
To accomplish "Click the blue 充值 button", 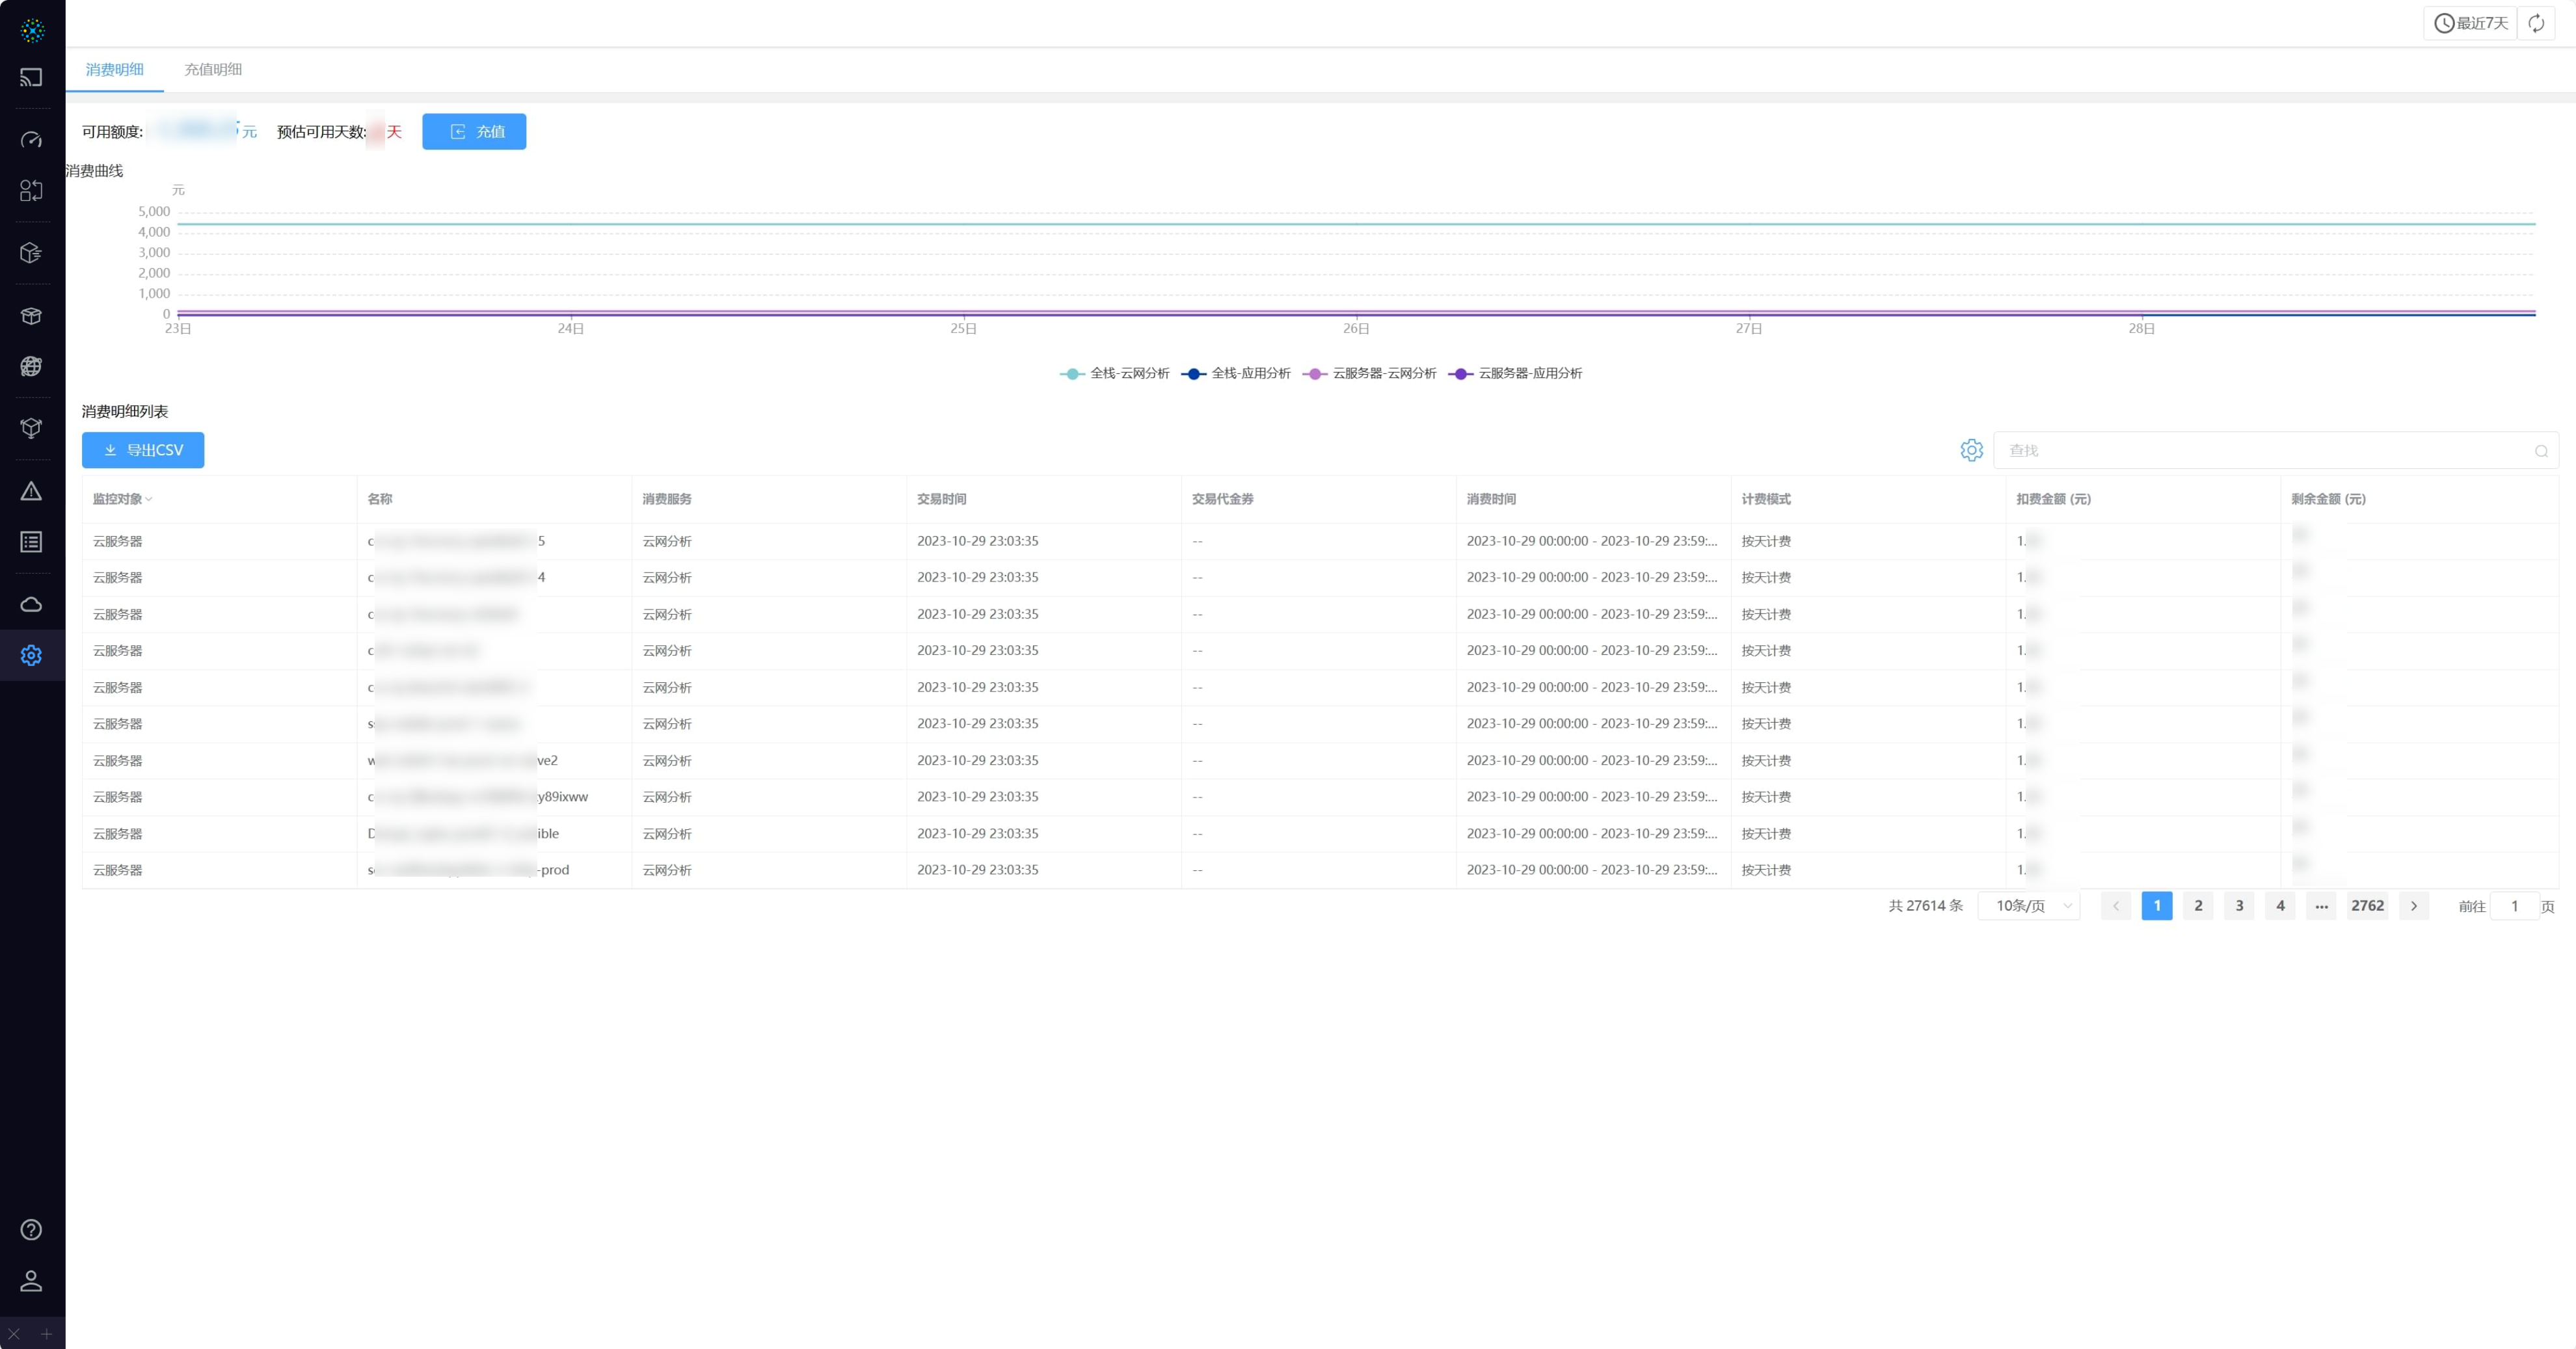I will pyautogui.click(x=474, y=131).
